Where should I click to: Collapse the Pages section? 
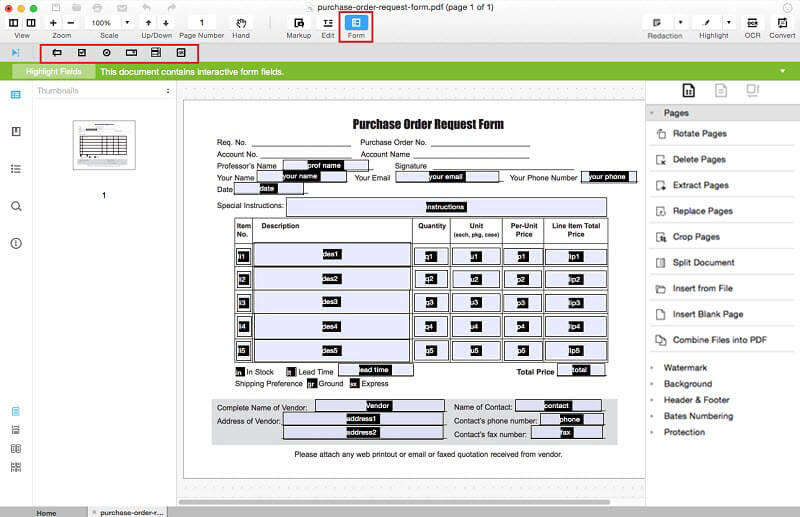point(652,113)
